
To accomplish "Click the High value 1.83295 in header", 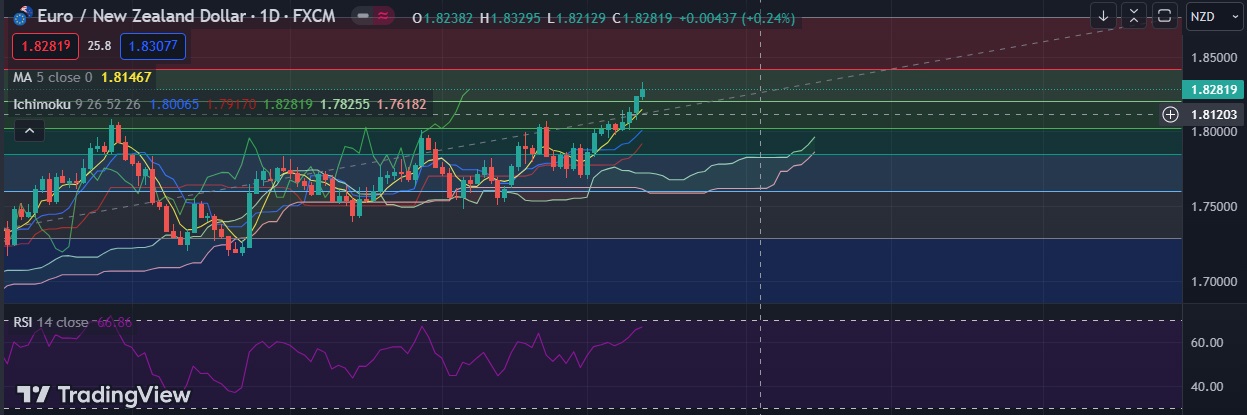I will (517, 17).
